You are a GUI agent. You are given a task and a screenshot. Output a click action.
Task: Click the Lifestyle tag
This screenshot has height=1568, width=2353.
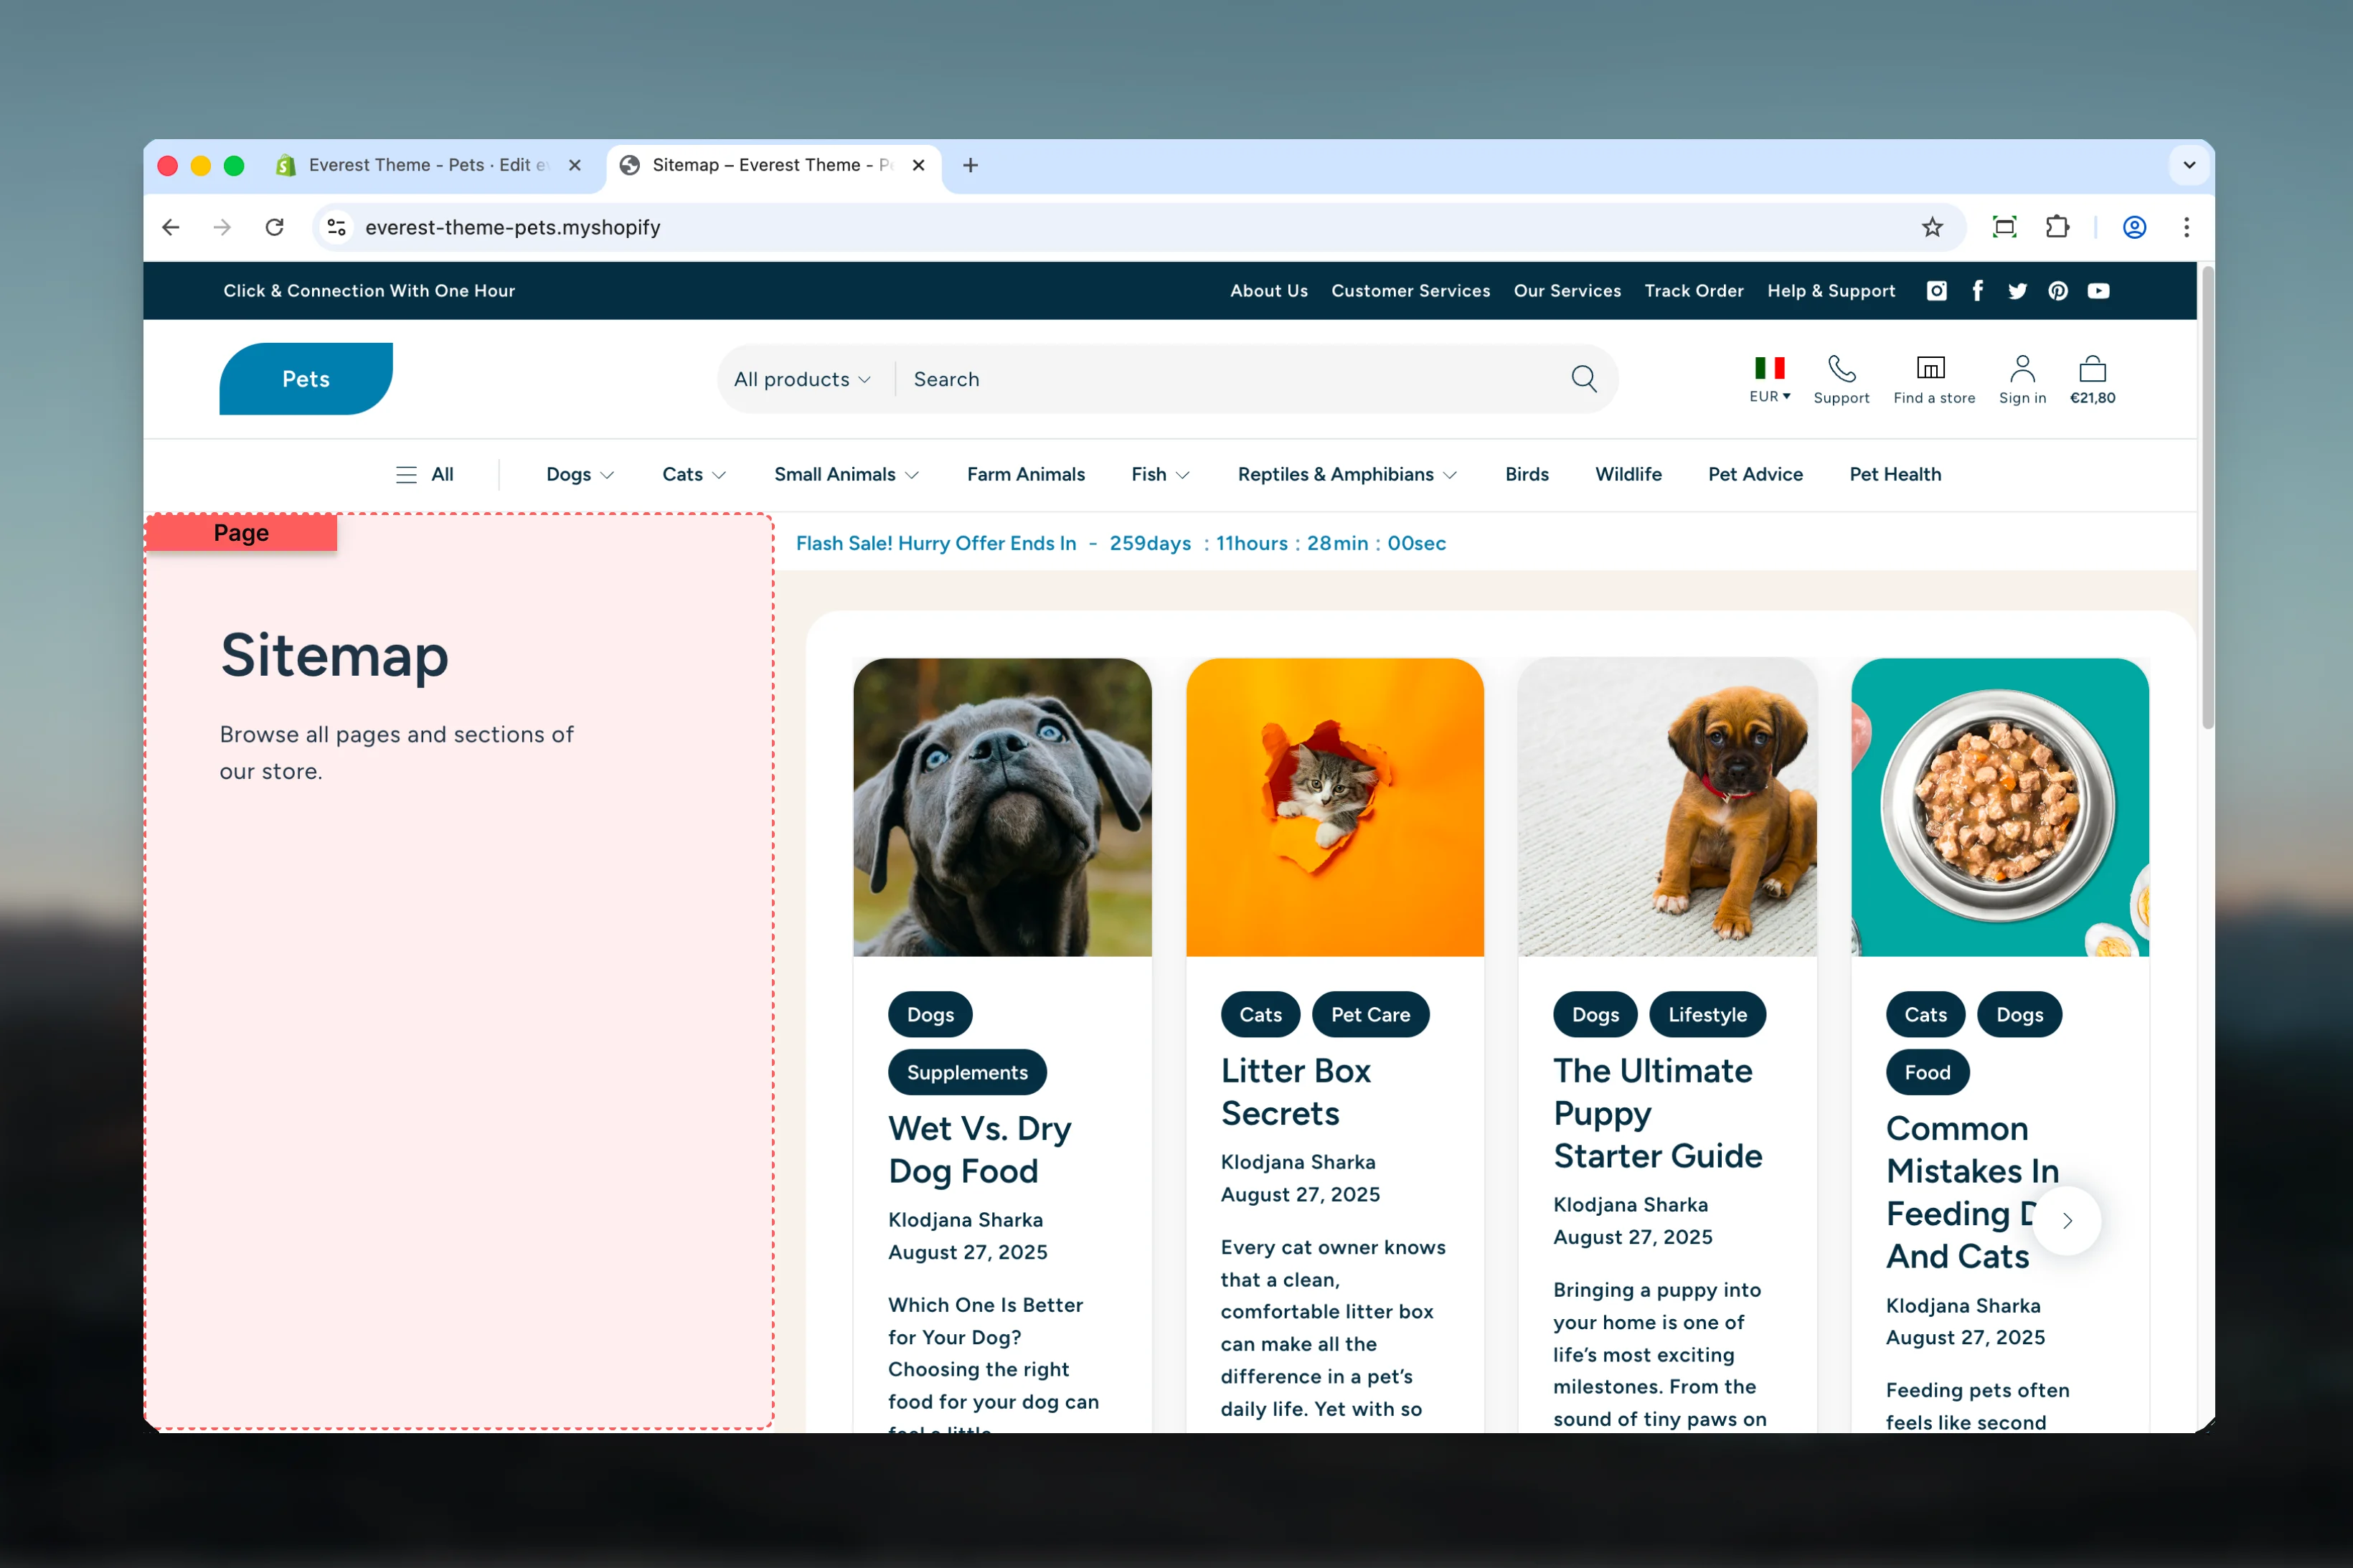(1707, 1014)
